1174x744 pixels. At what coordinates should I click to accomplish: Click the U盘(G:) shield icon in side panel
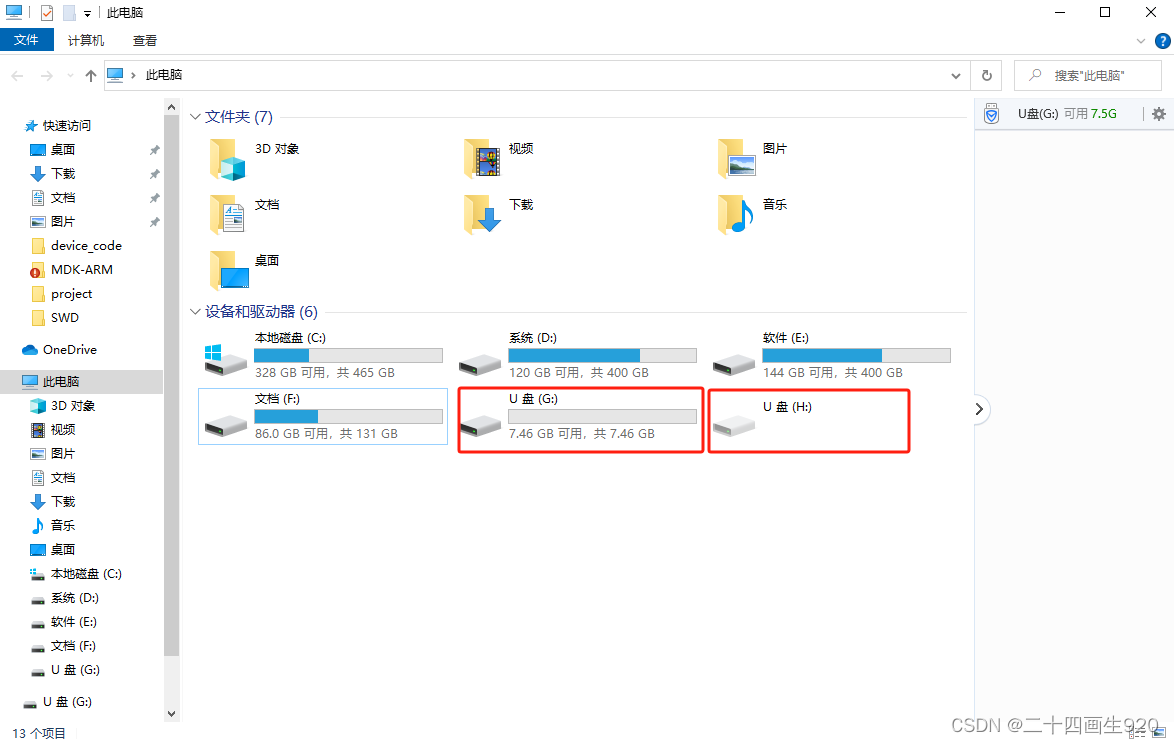(x=991, y=113)
